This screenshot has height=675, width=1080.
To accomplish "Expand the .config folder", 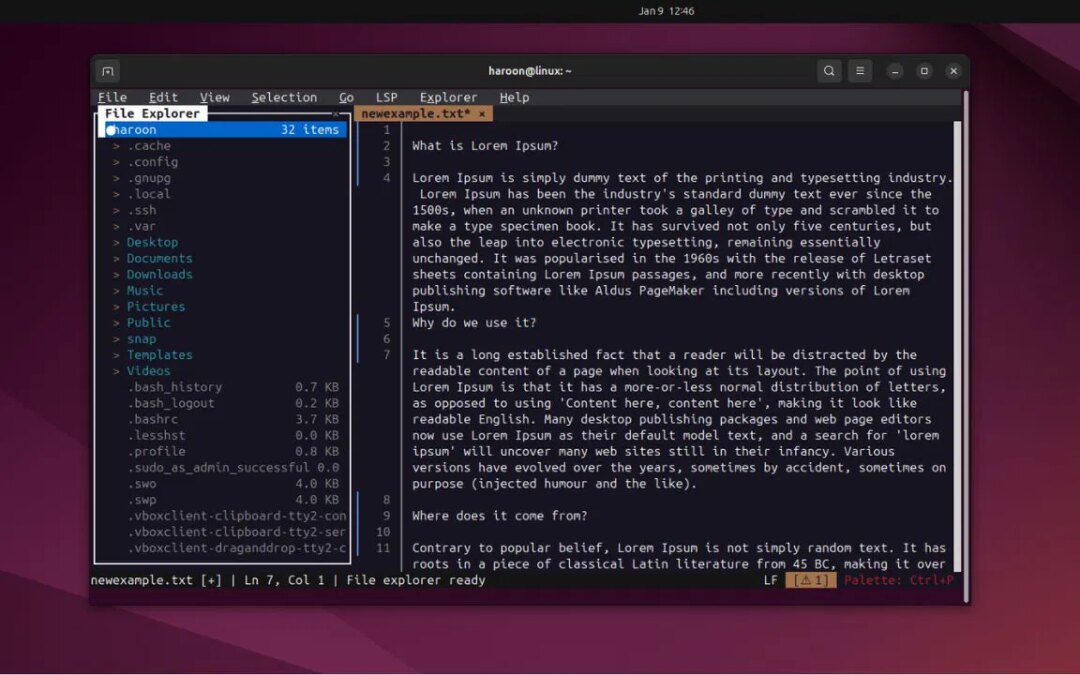I will click(152, 161).
